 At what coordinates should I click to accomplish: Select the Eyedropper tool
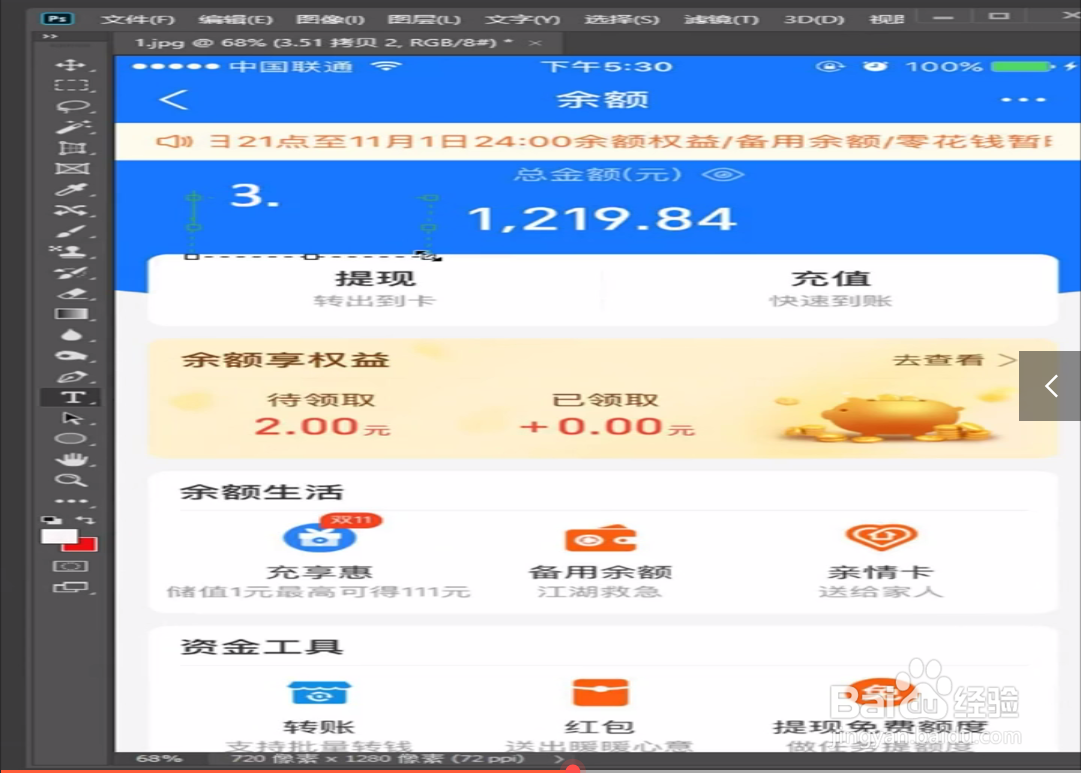pyautogui.click(x=71, y=189)
